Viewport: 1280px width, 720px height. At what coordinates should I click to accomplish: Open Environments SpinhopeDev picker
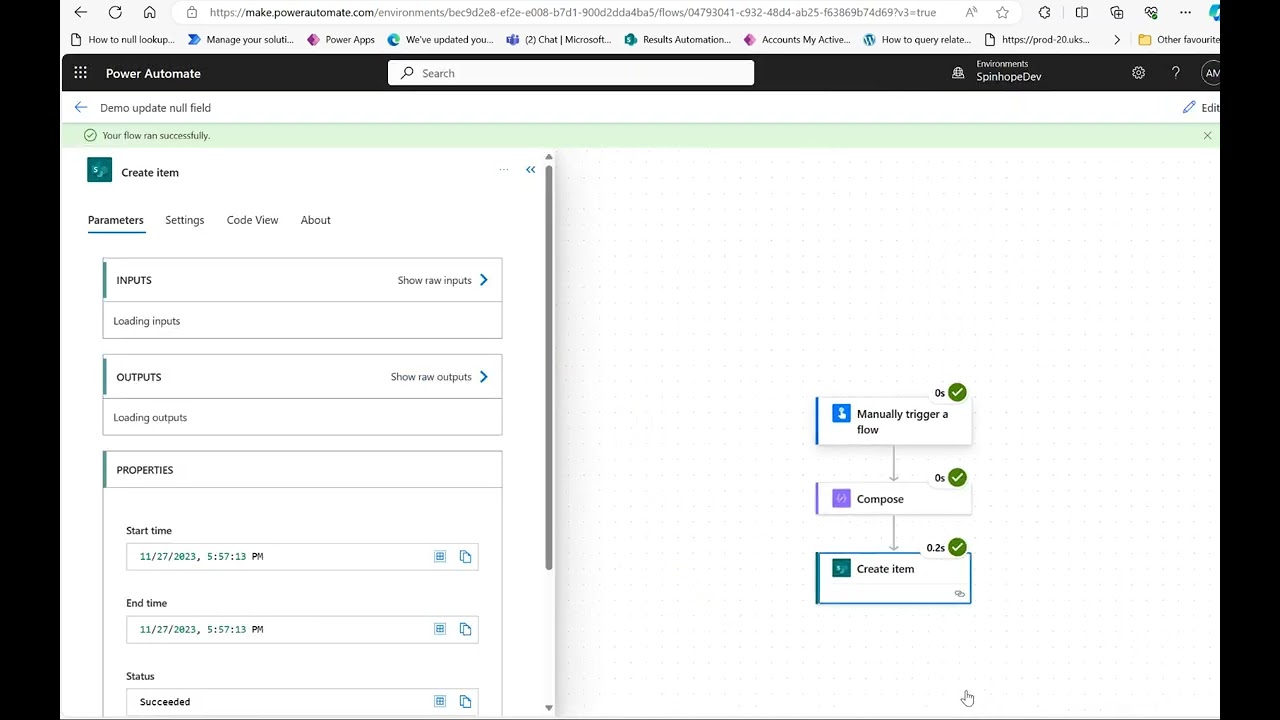point(996,71)
